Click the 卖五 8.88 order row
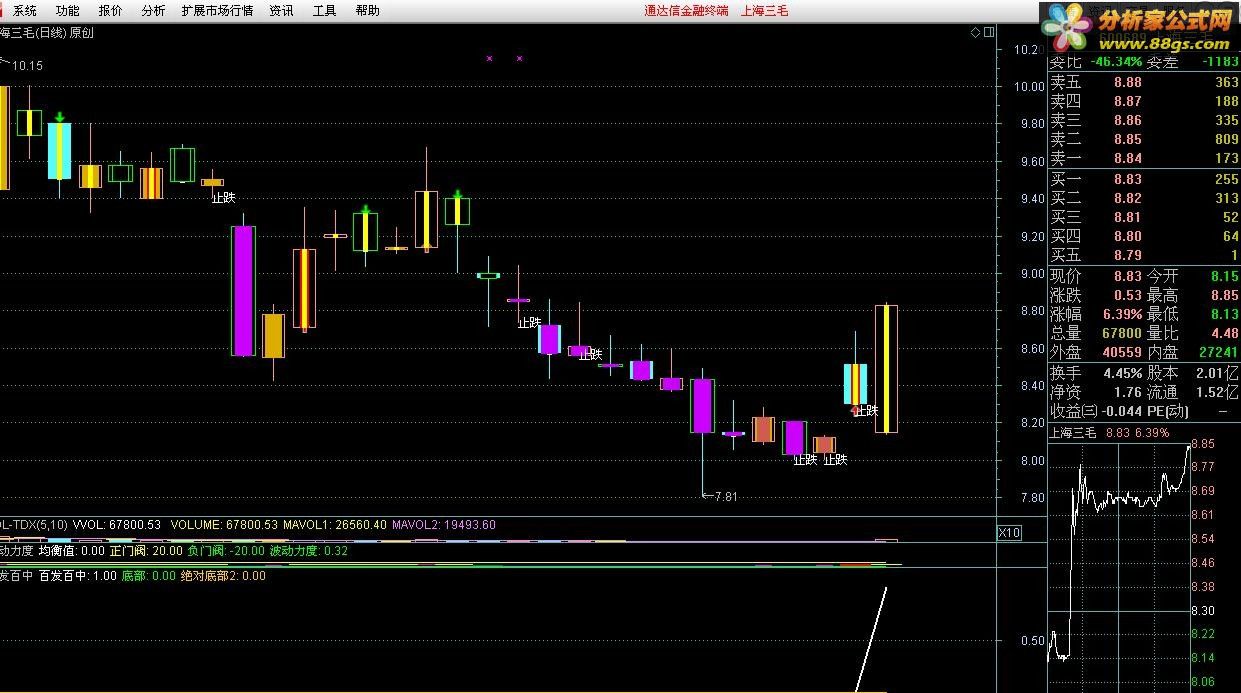This screenshot has width=1241, height=693. point(1144,83)
